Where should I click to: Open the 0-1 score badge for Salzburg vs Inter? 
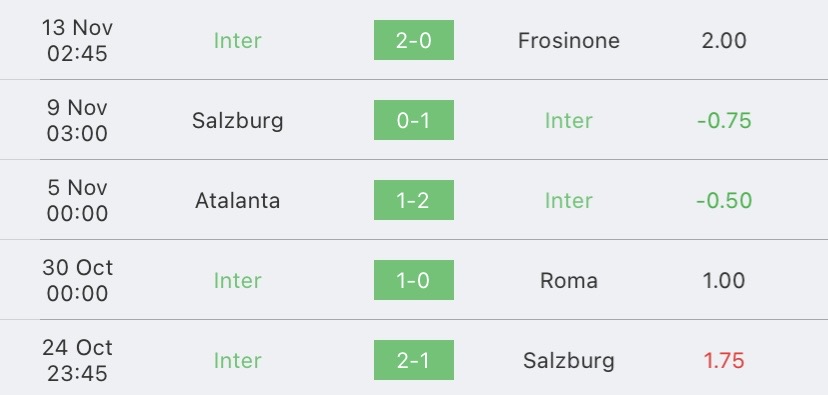point(413,120)
